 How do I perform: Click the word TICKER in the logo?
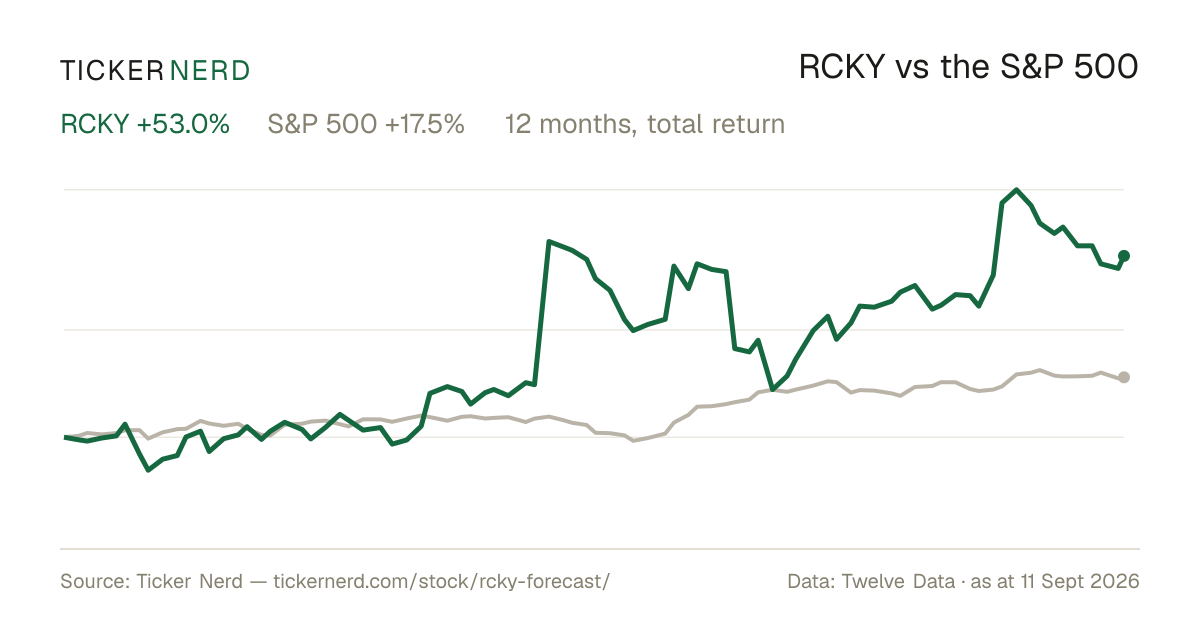pyautogui.click(x=111, y=70)
